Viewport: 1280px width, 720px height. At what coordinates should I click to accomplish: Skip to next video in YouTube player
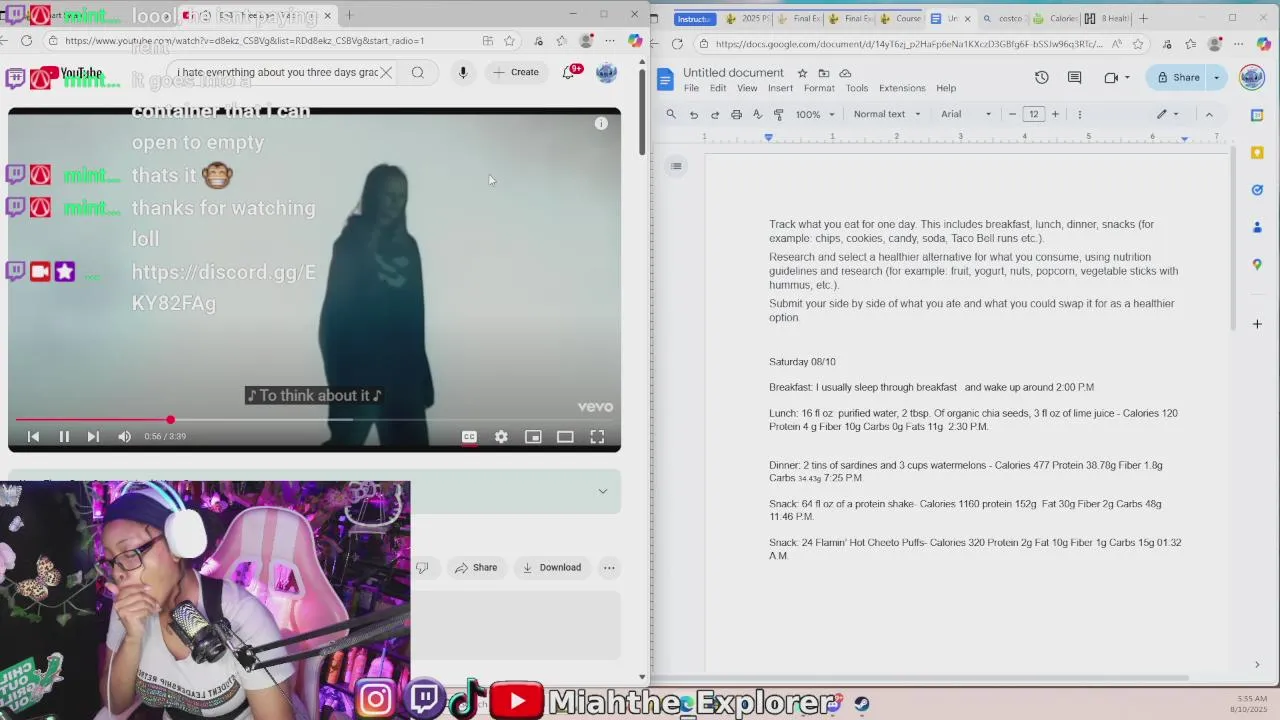click(x=93, y=436)
